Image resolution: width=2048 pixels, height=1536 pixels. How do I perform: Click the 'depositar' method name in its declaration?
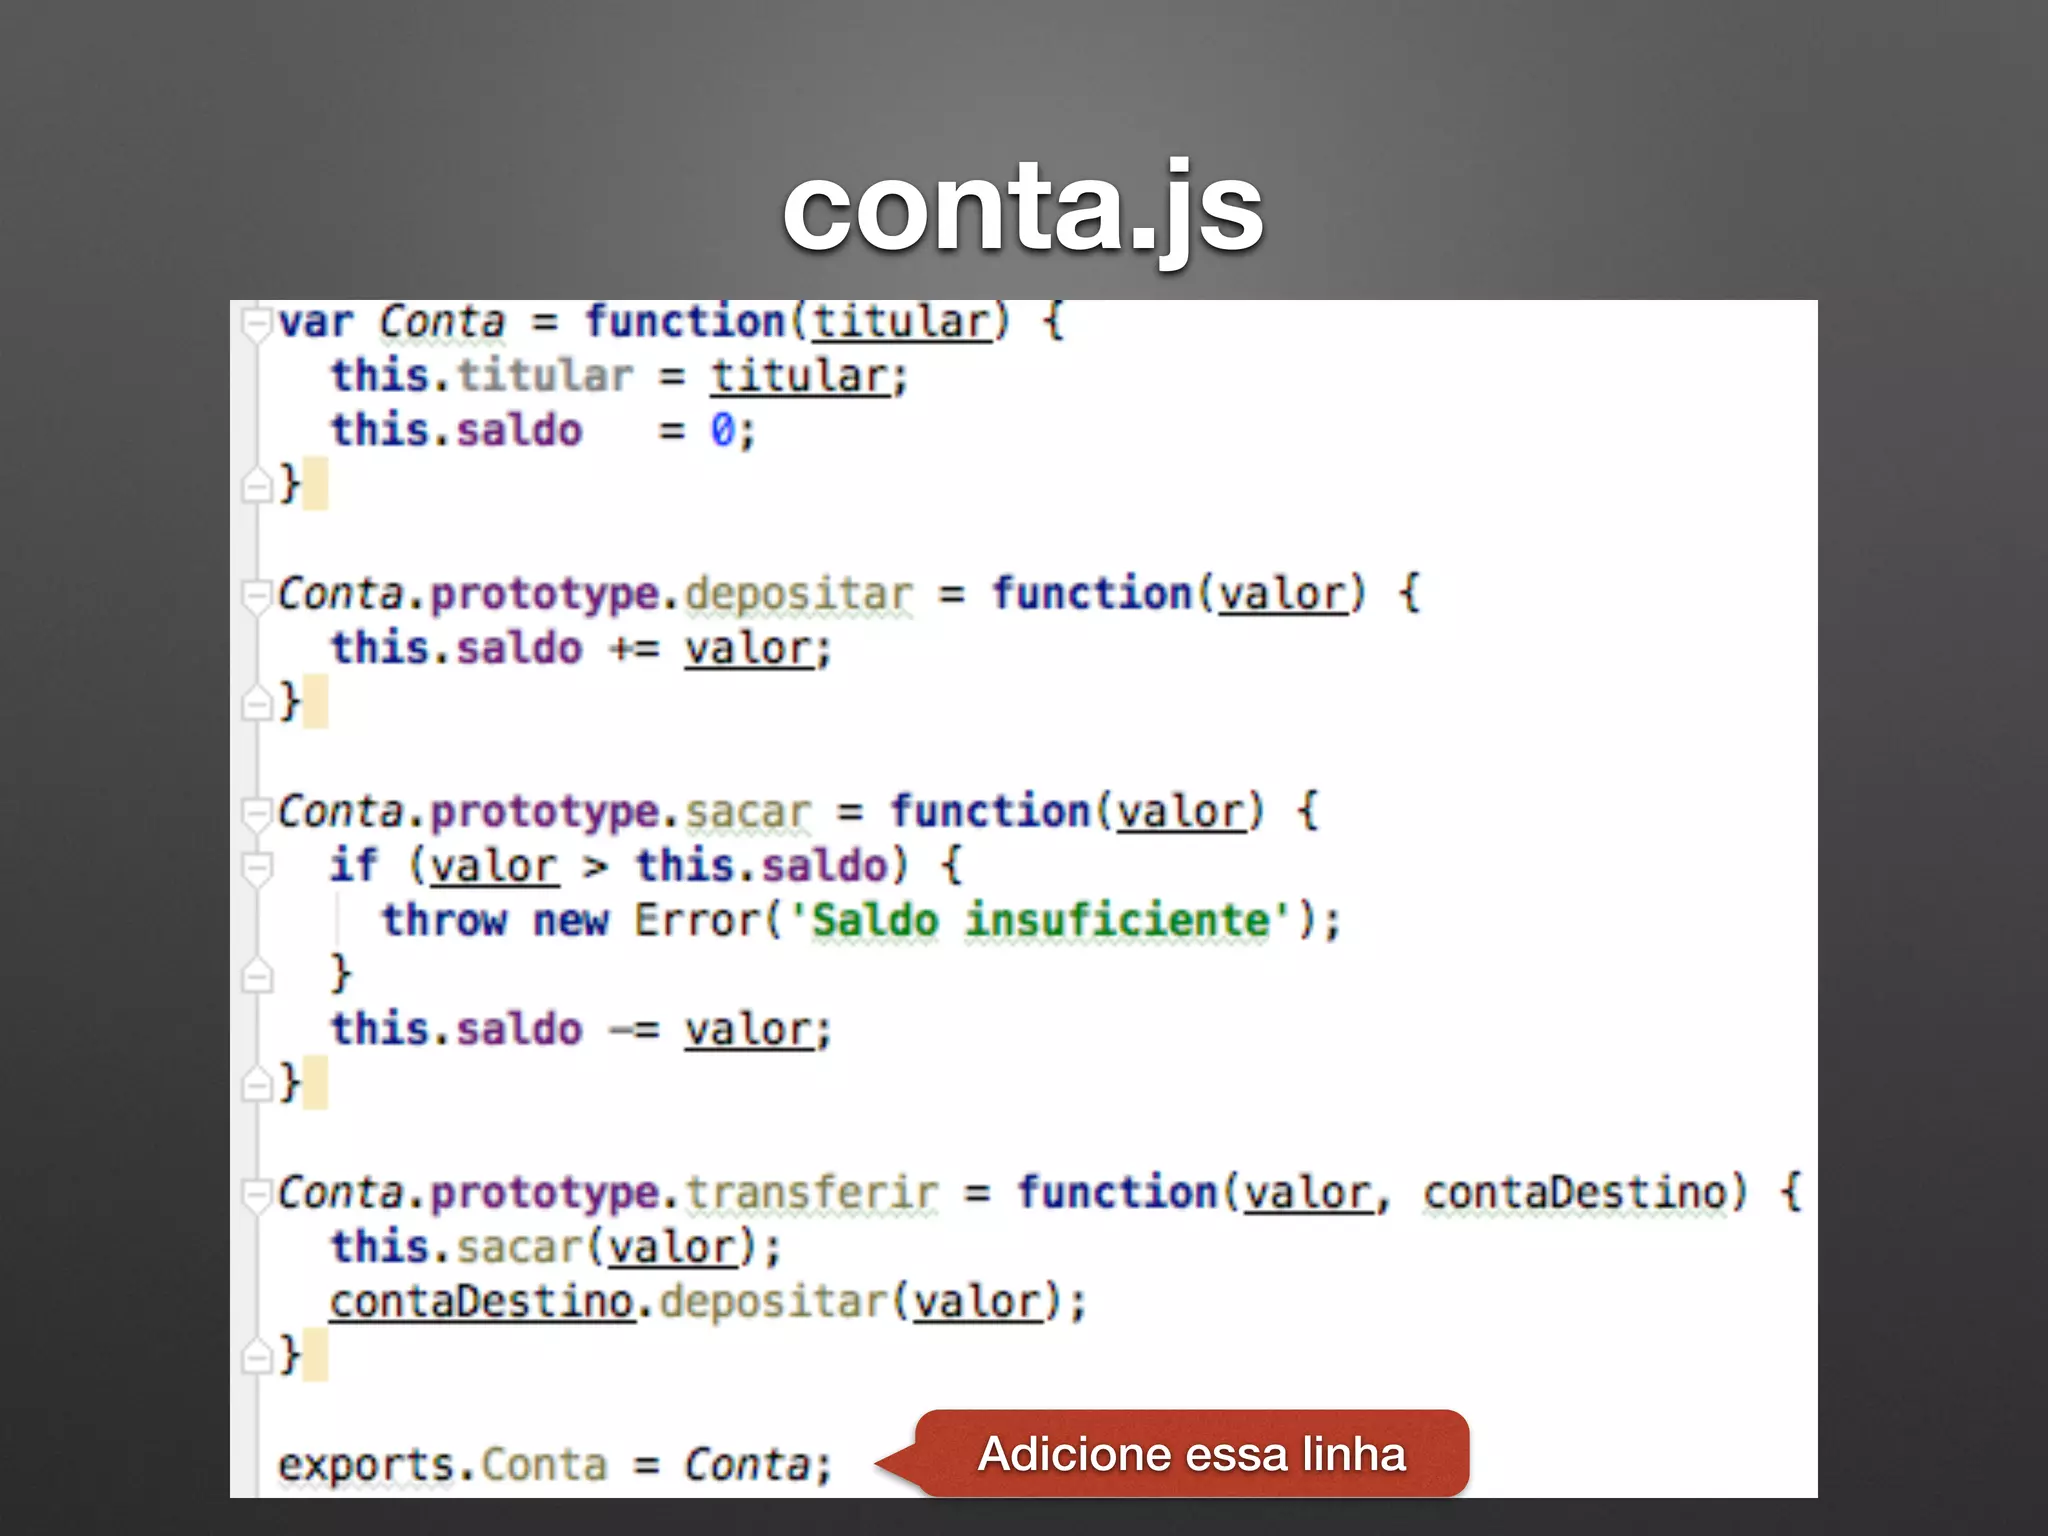pyautogui.click(x=799, y=595)
